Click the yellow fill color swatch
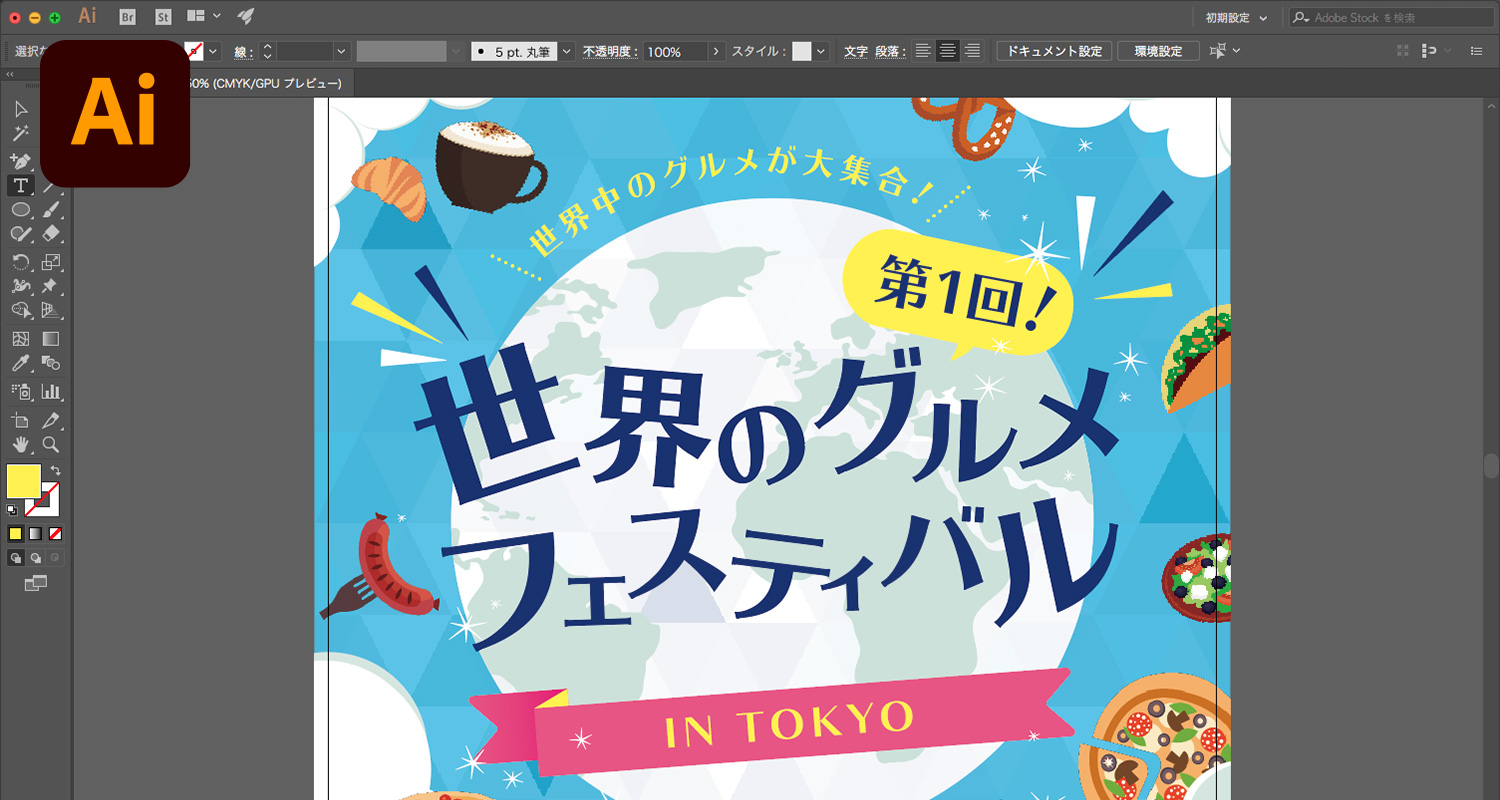The image size is (1500, 800). click(x=24, y=481)
